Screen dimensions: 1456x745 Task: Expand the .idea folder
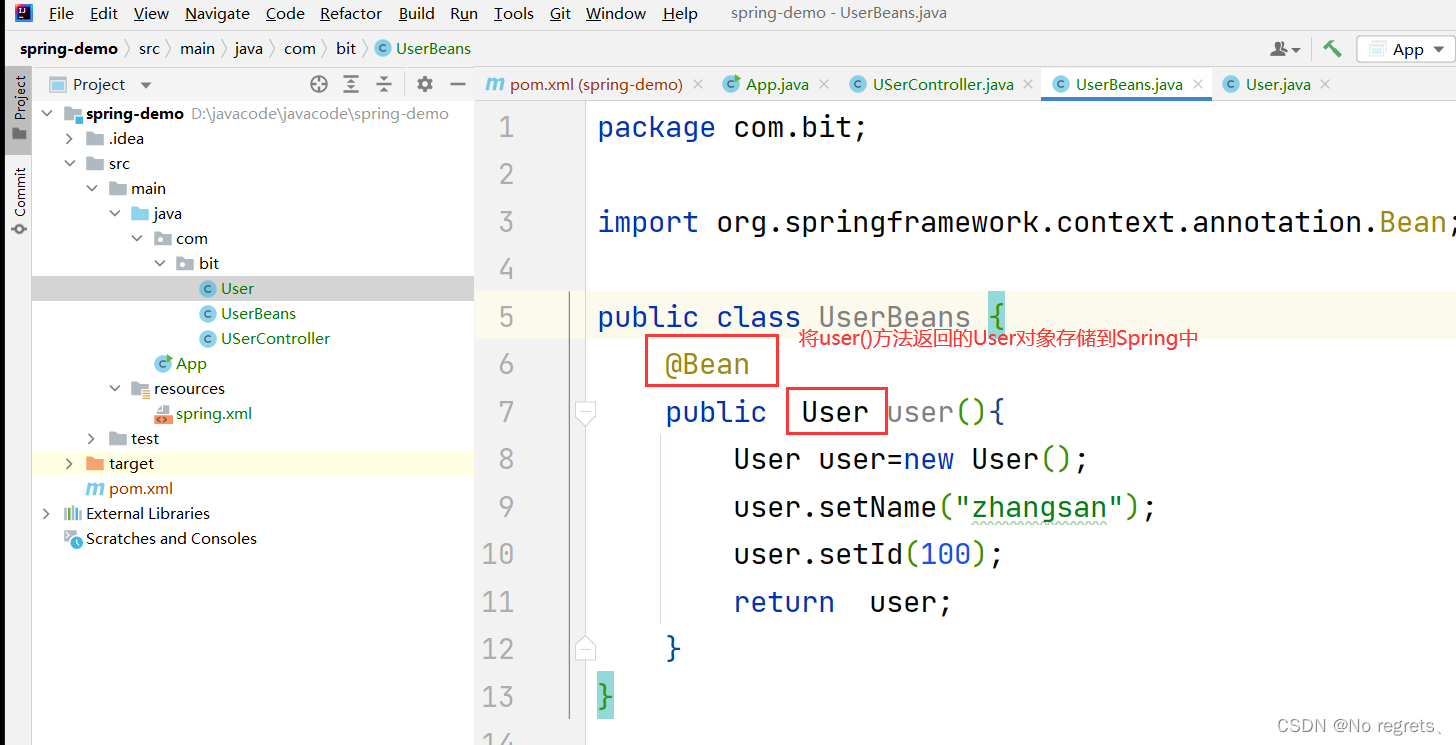point(69,138)
